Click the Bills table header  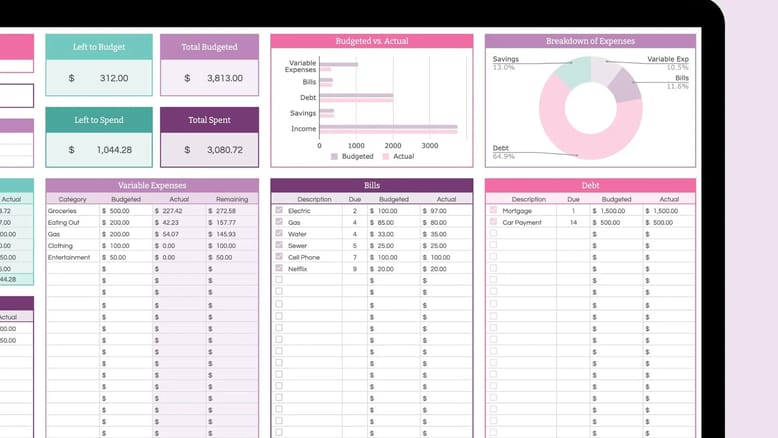[x=371, y=185]
